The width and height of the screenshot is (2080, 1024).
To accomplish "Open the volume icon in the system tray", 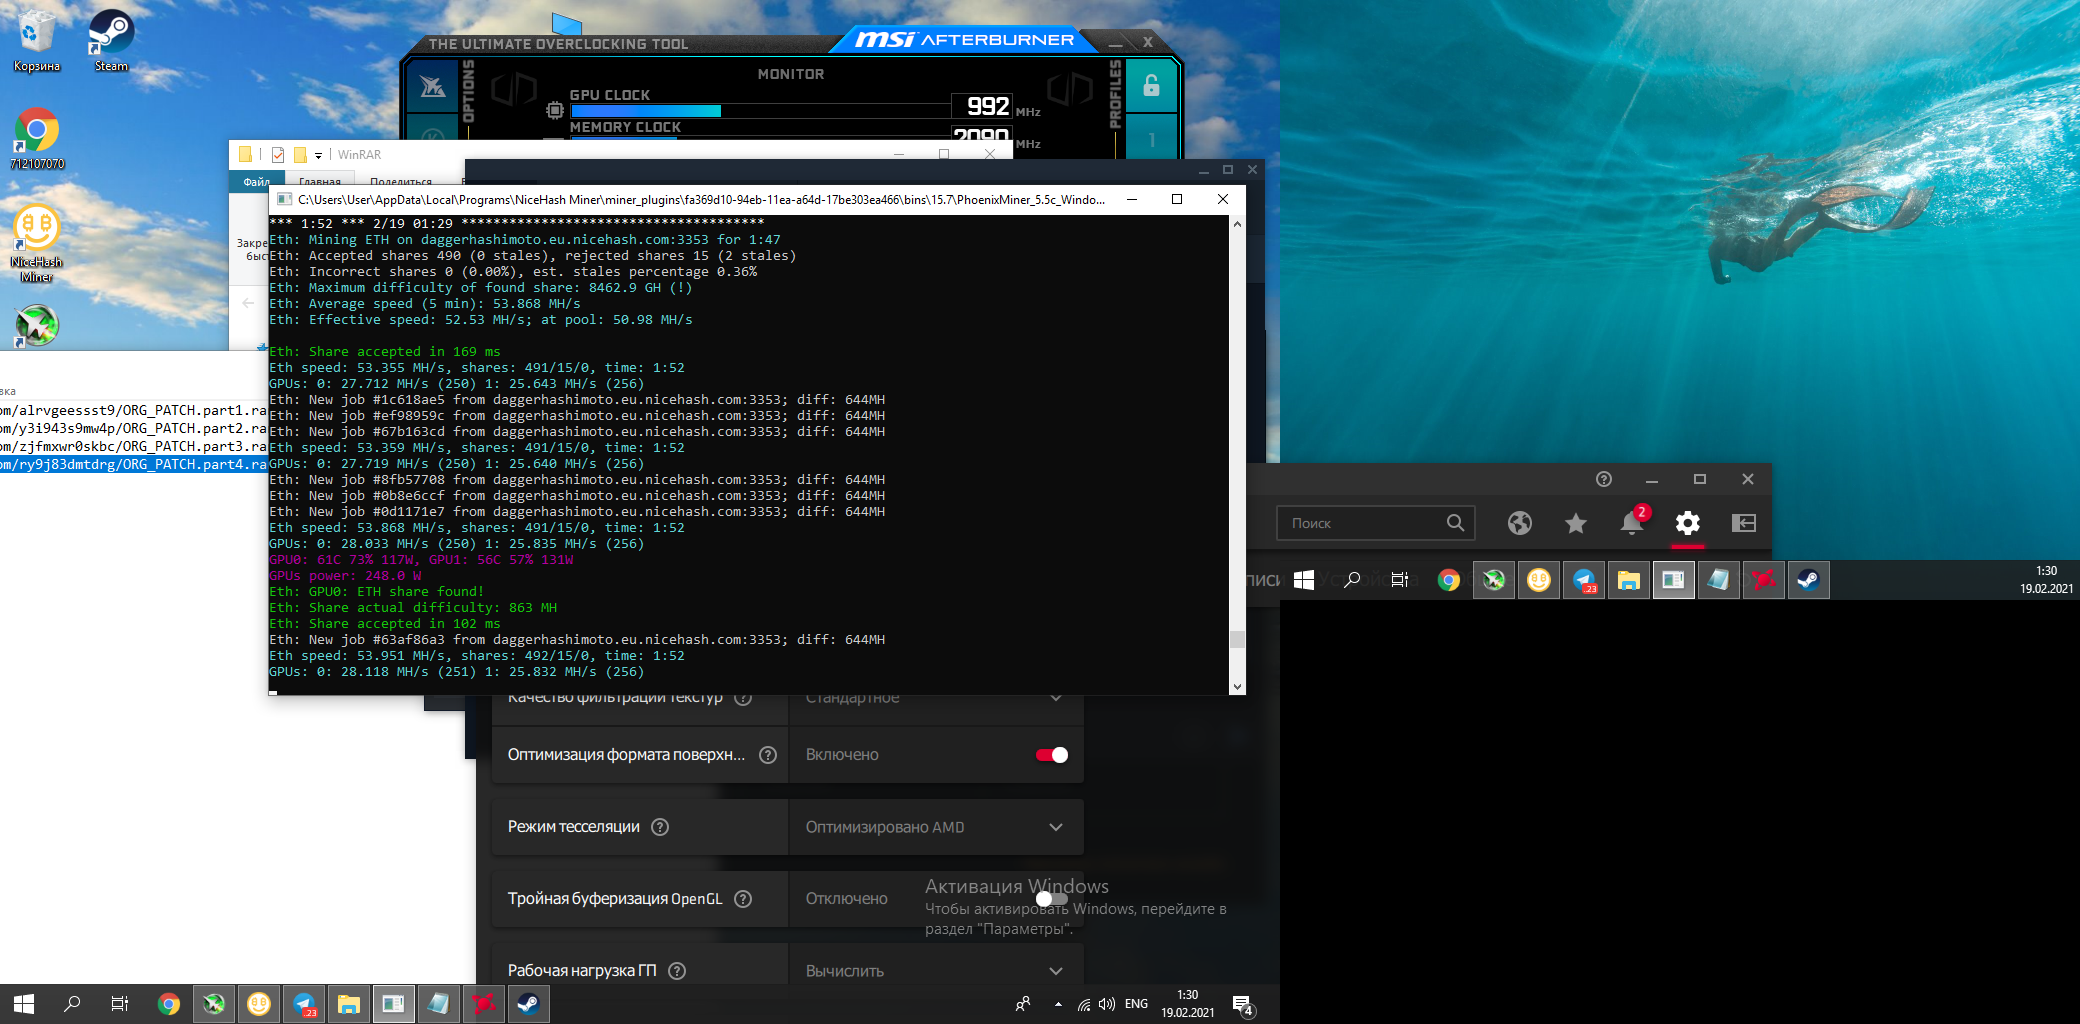I will (1107, 1004).
